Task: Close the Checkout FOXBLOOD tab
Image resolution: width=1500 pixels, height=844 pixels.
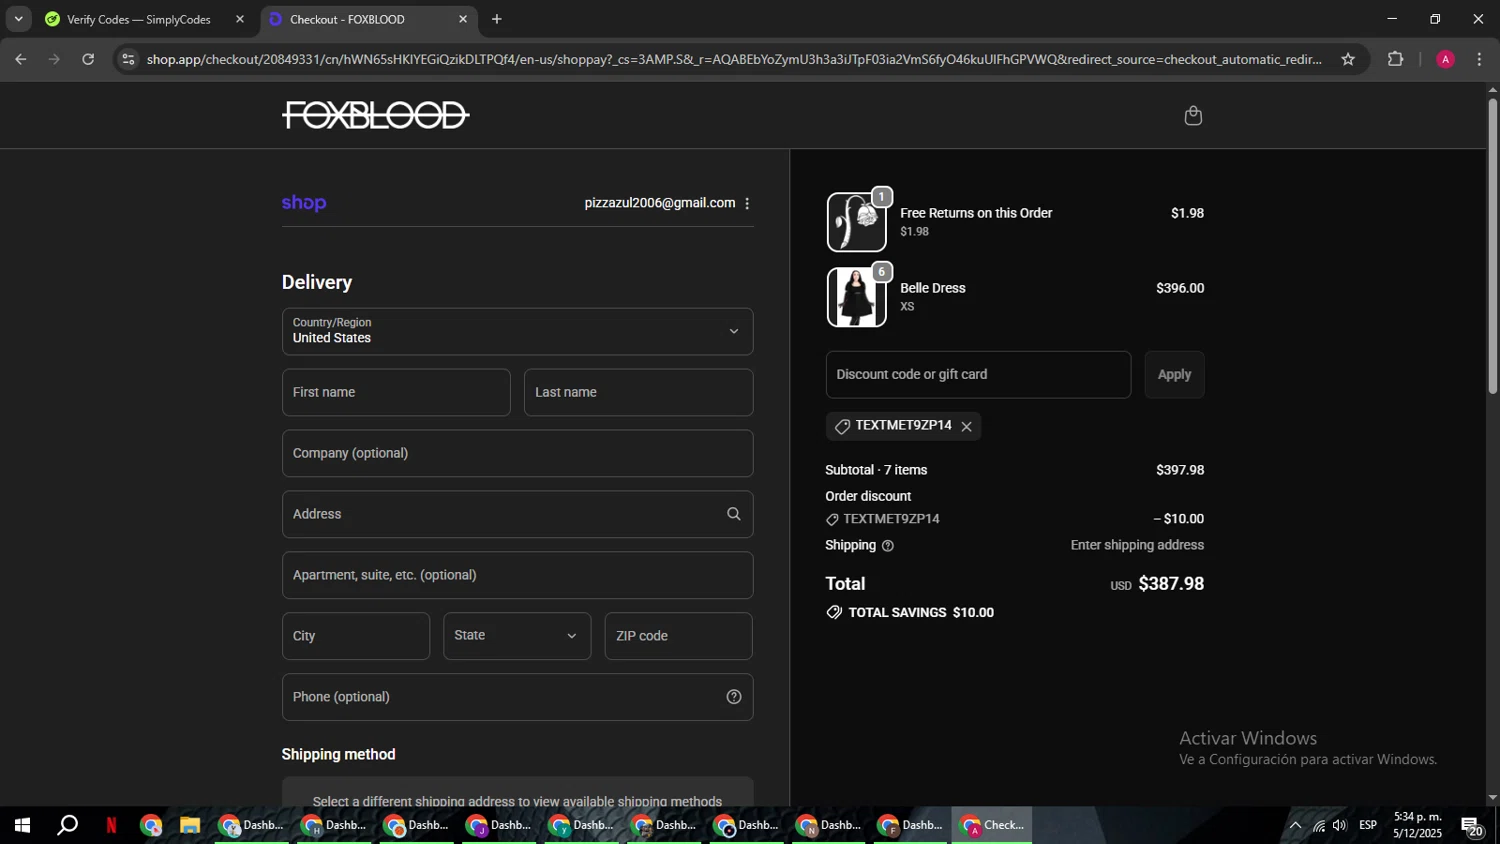Action: point(463,19)
